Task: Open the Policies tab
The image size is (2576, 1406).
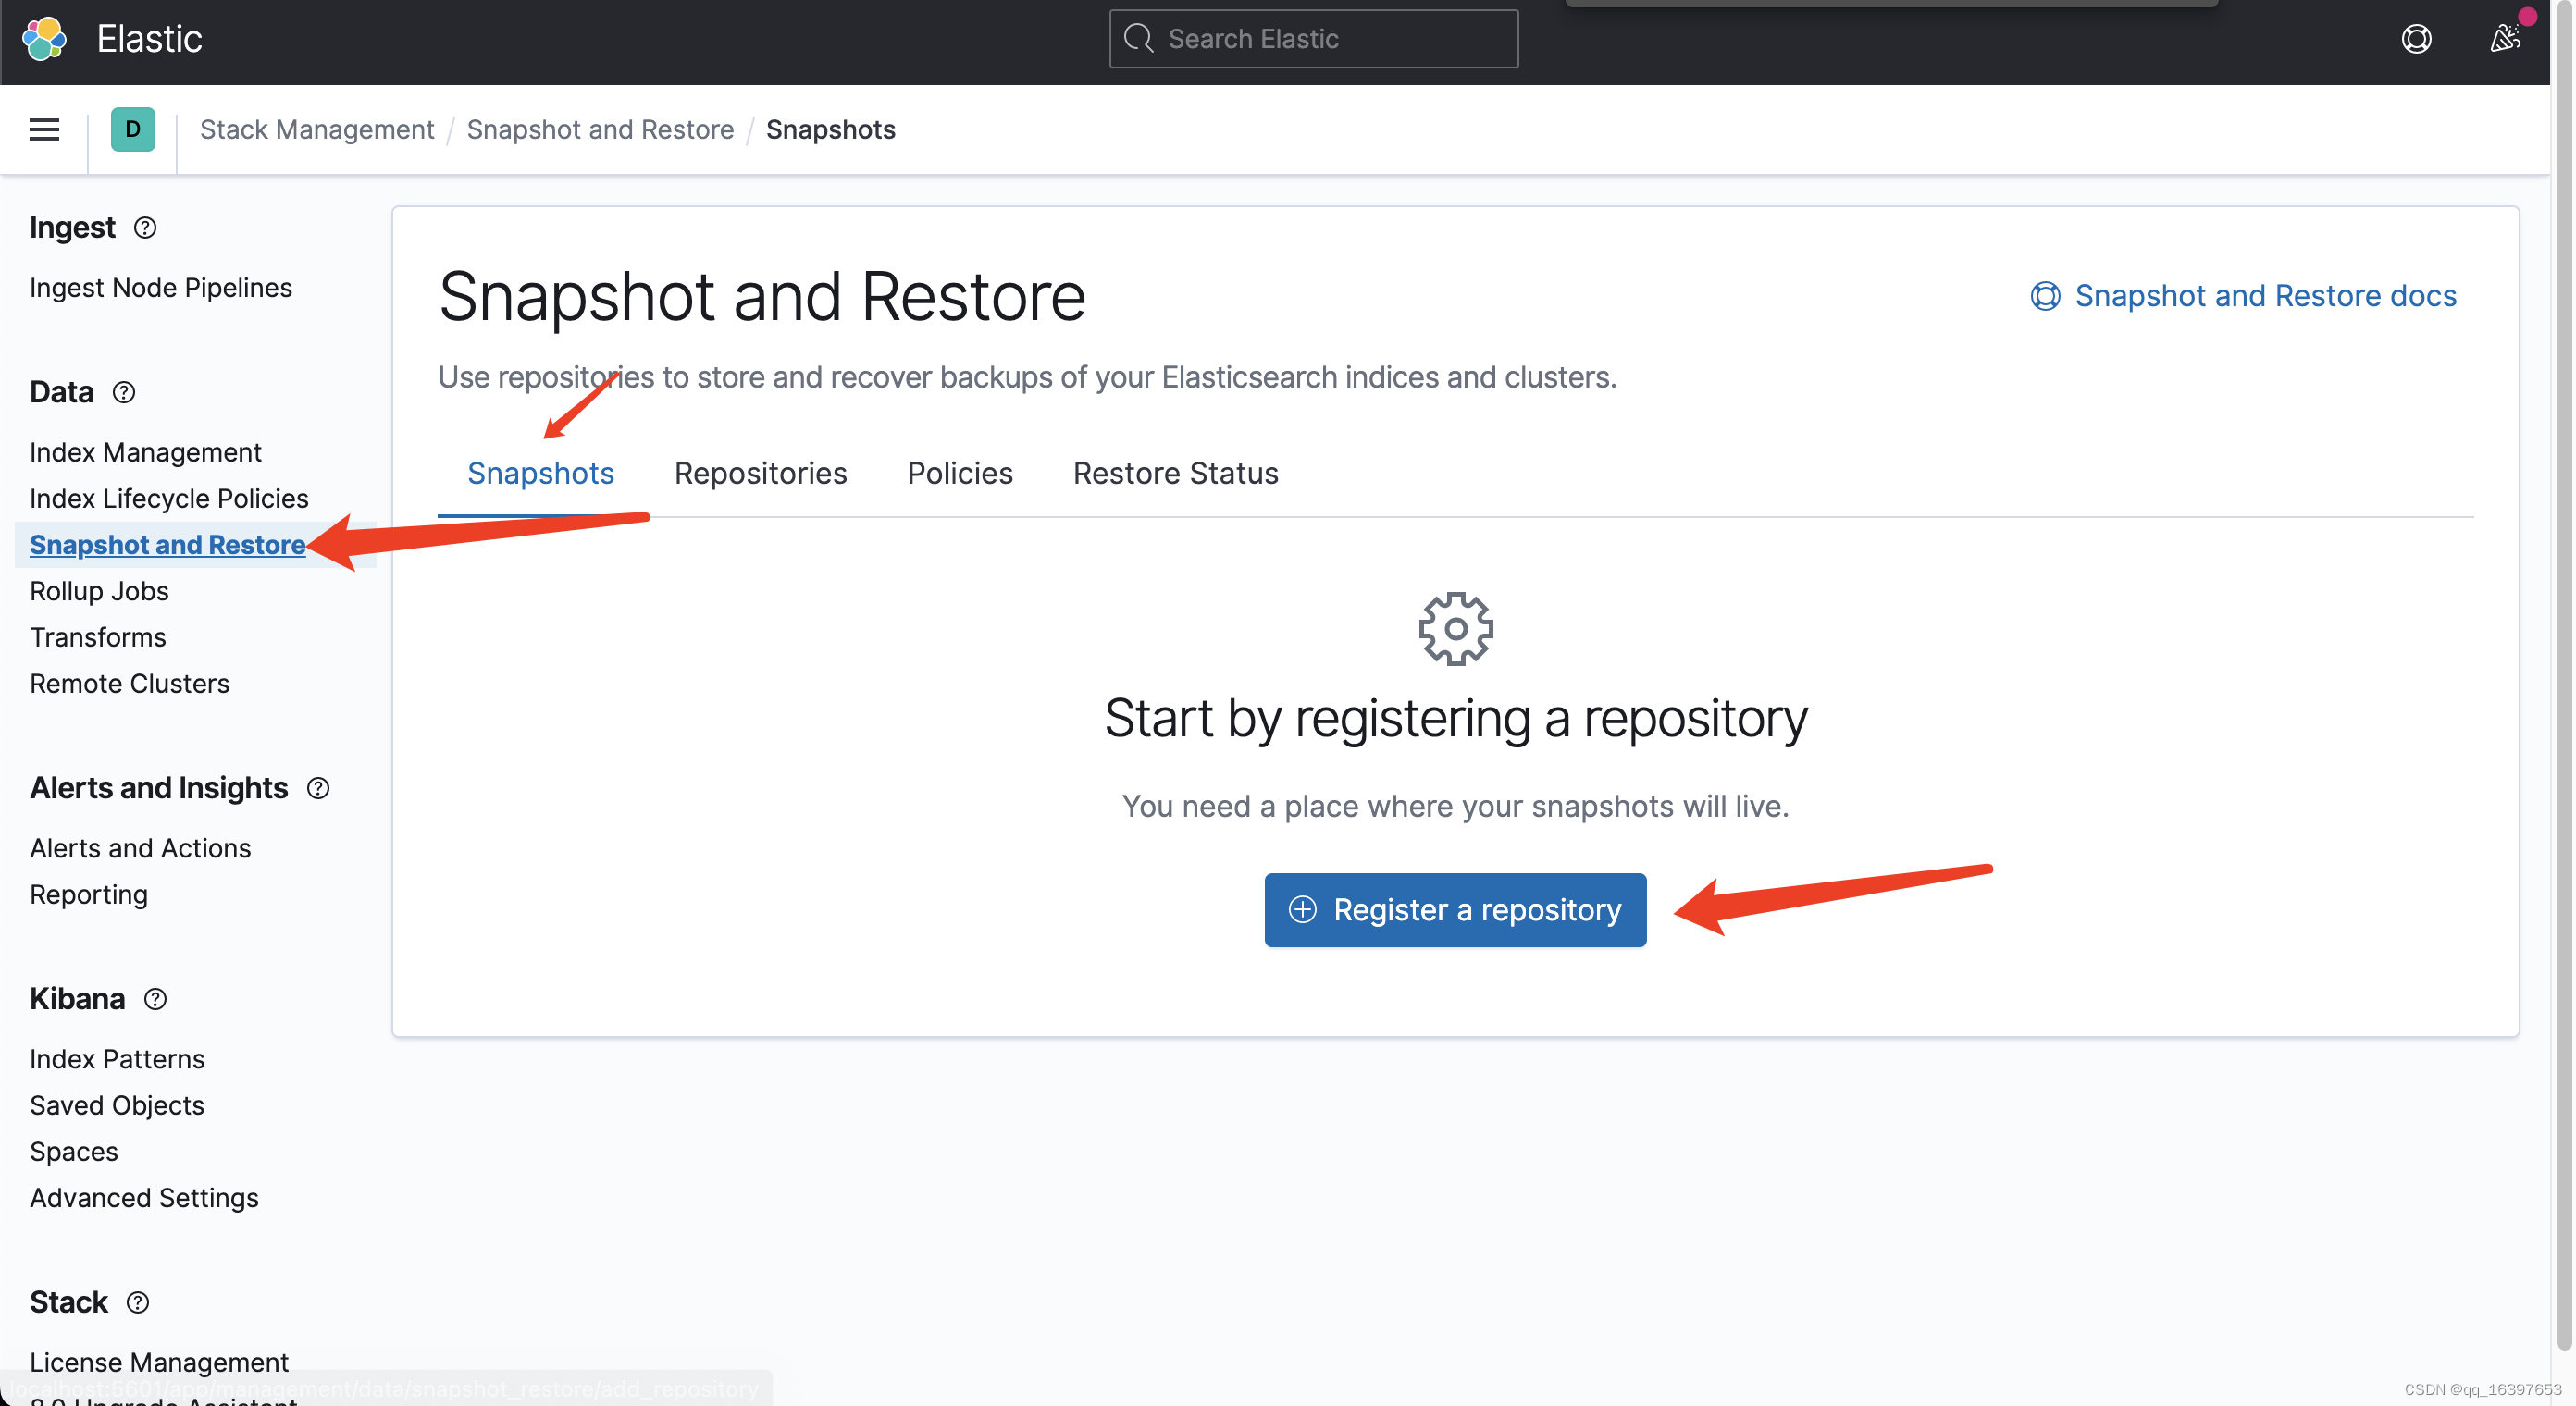Action: click(959, 473)
